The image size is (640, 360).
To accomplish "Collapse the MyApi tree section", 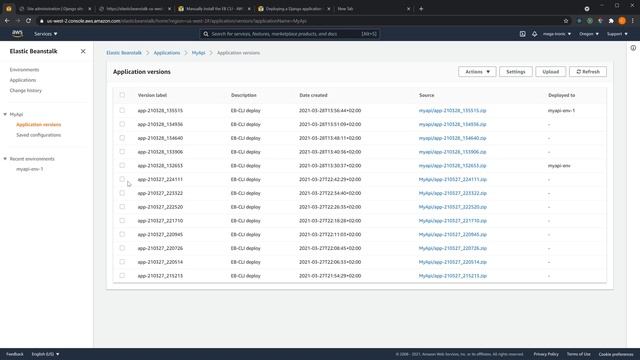I will click(x=5, y=114).
